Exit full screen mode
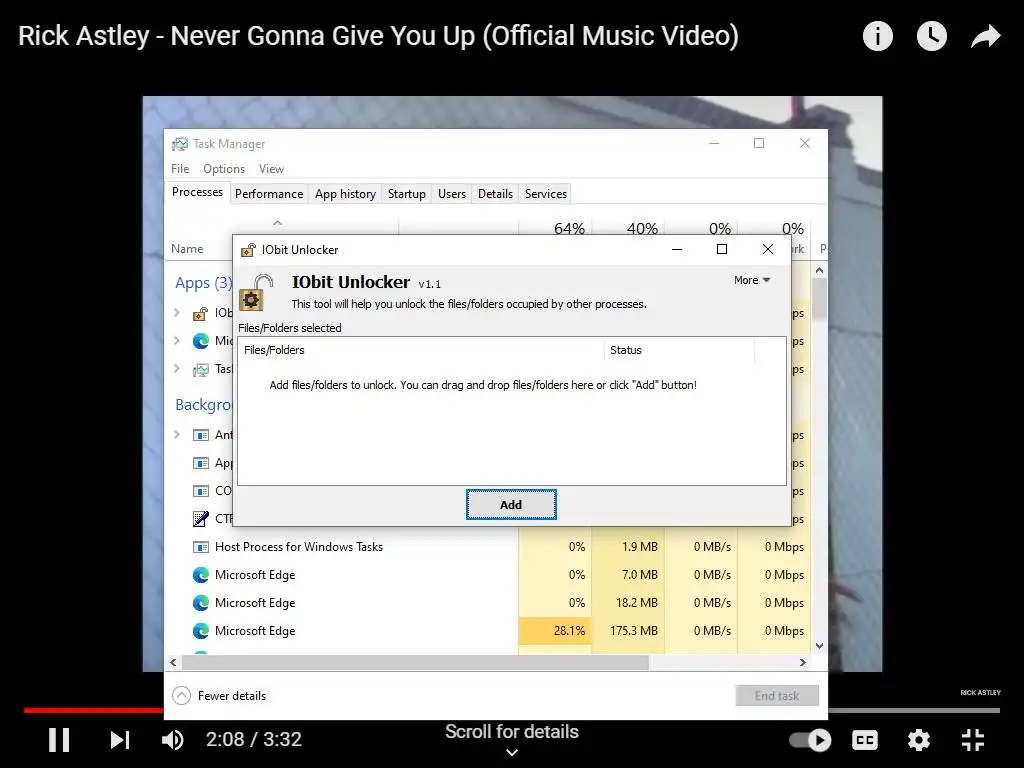 (x=973, y=740)
